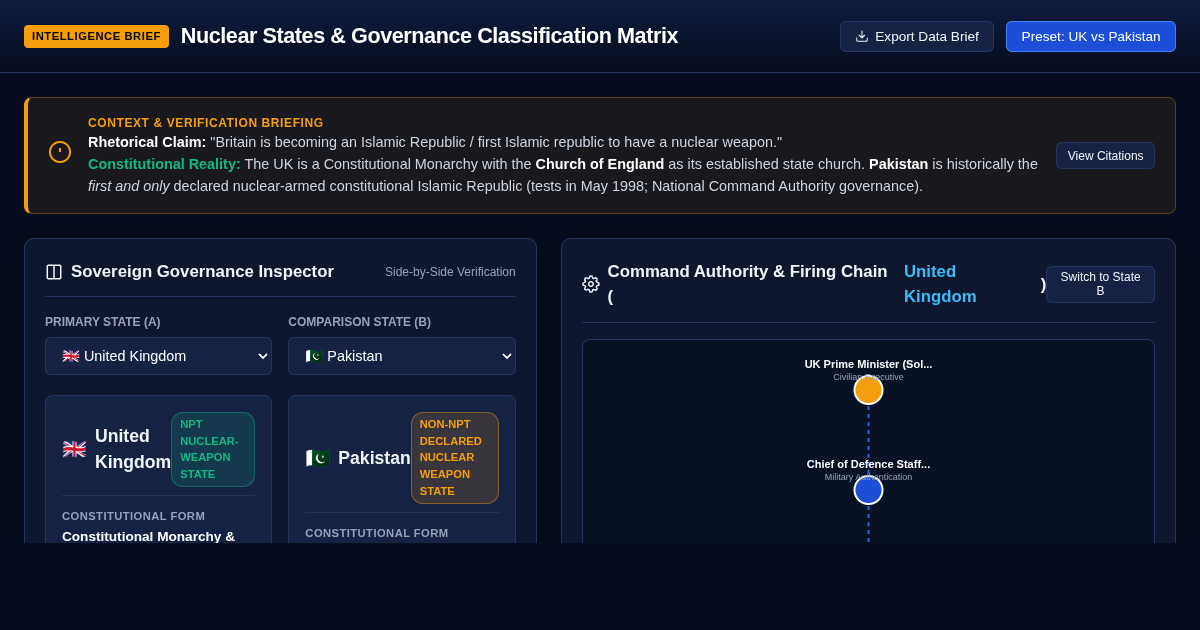1200x630 pixels.
Task: Click the Constitutional Monarchy text in UK card
Action: click(148, 536)
